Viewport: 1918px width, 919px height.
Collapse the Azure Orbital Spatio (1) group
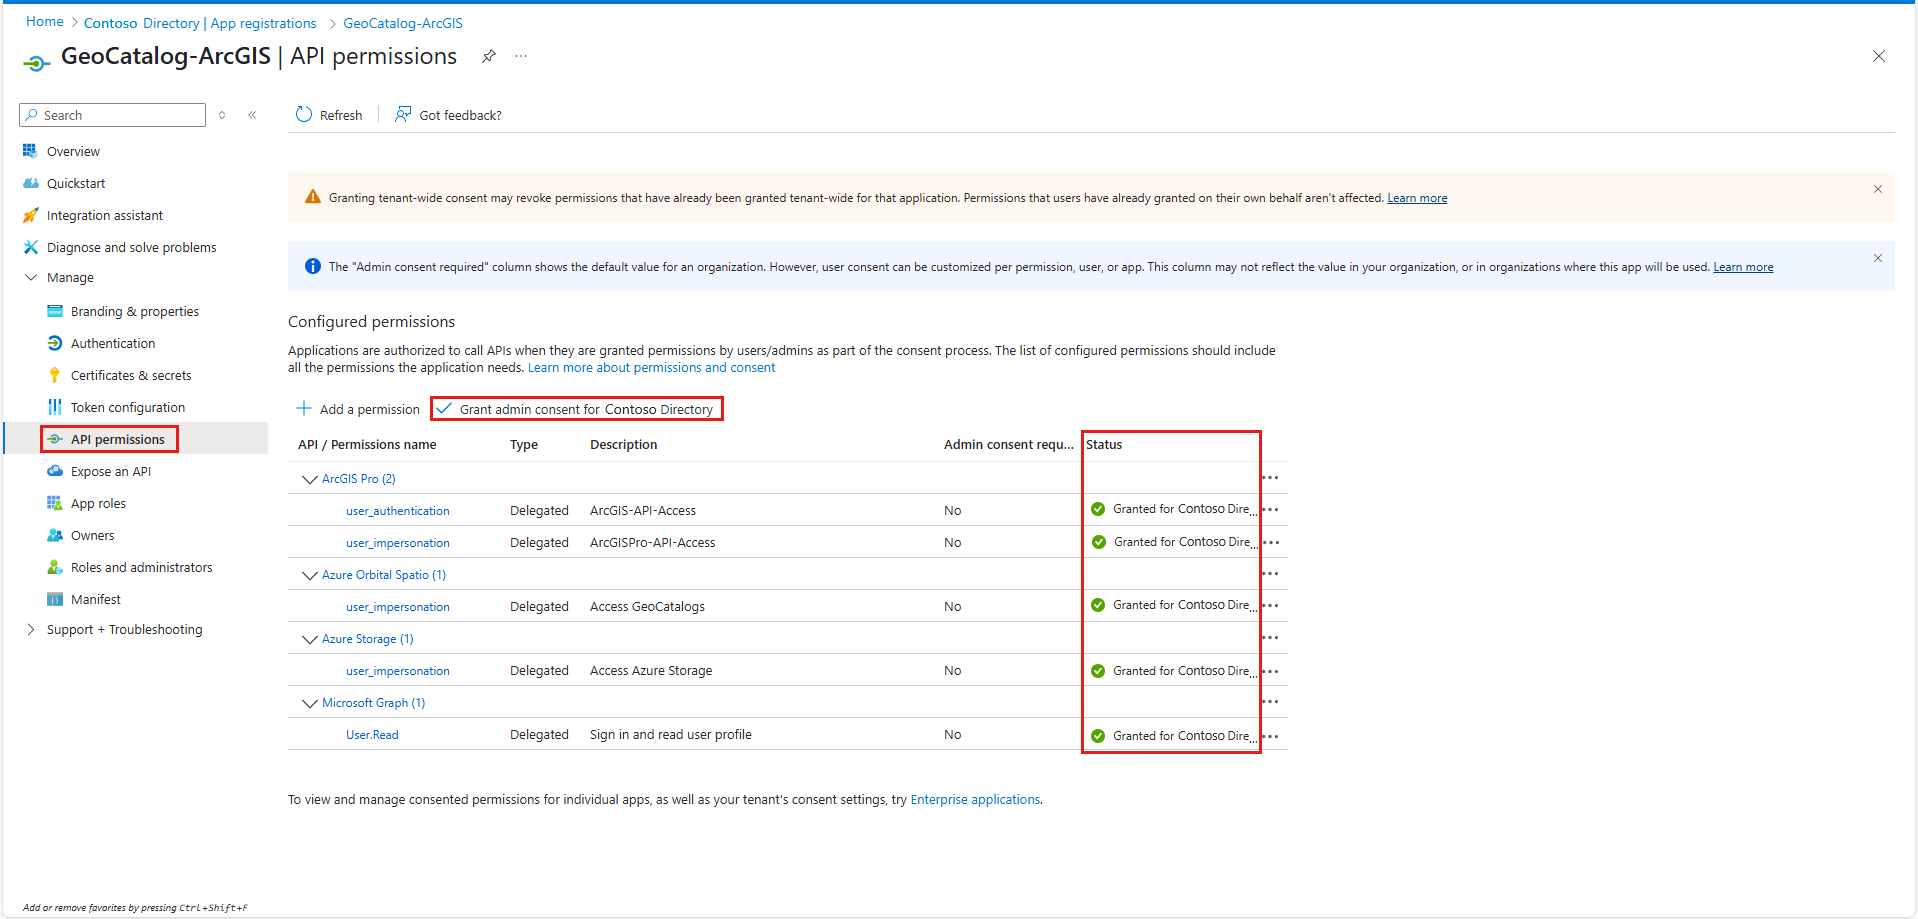(x=310, y=575)
